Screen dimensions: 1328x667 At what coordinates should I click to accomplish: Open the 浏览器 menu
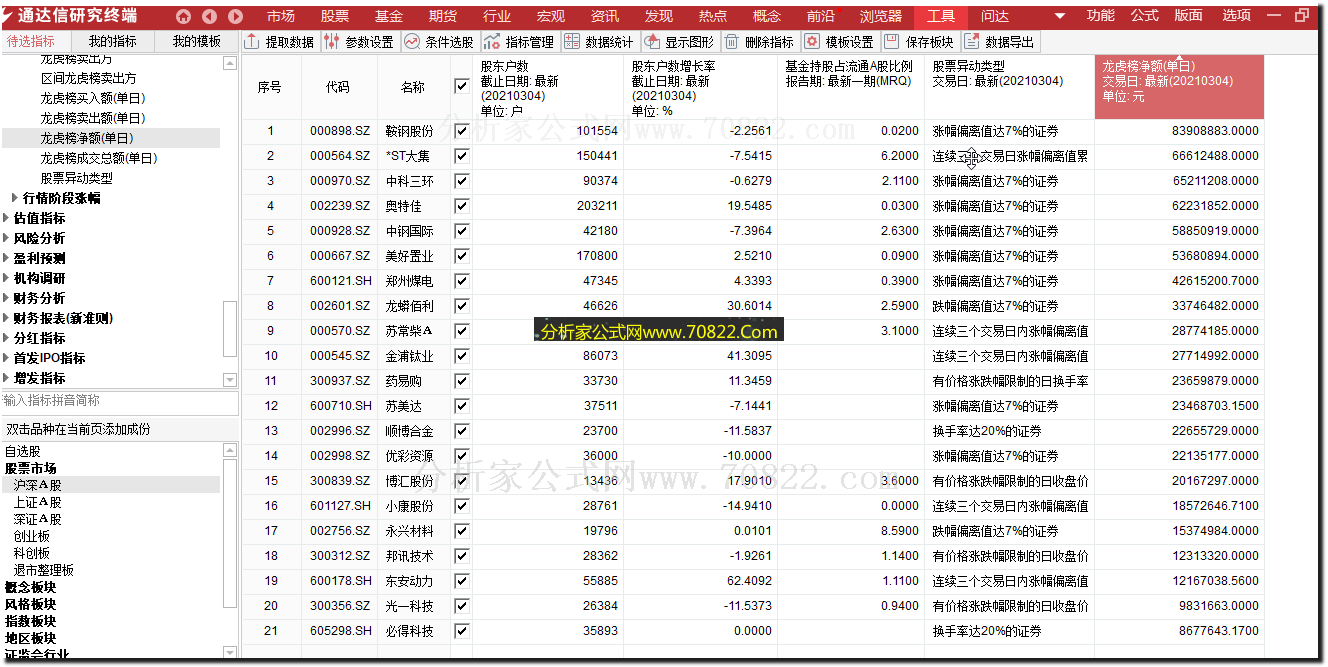[x=881, y=16]
